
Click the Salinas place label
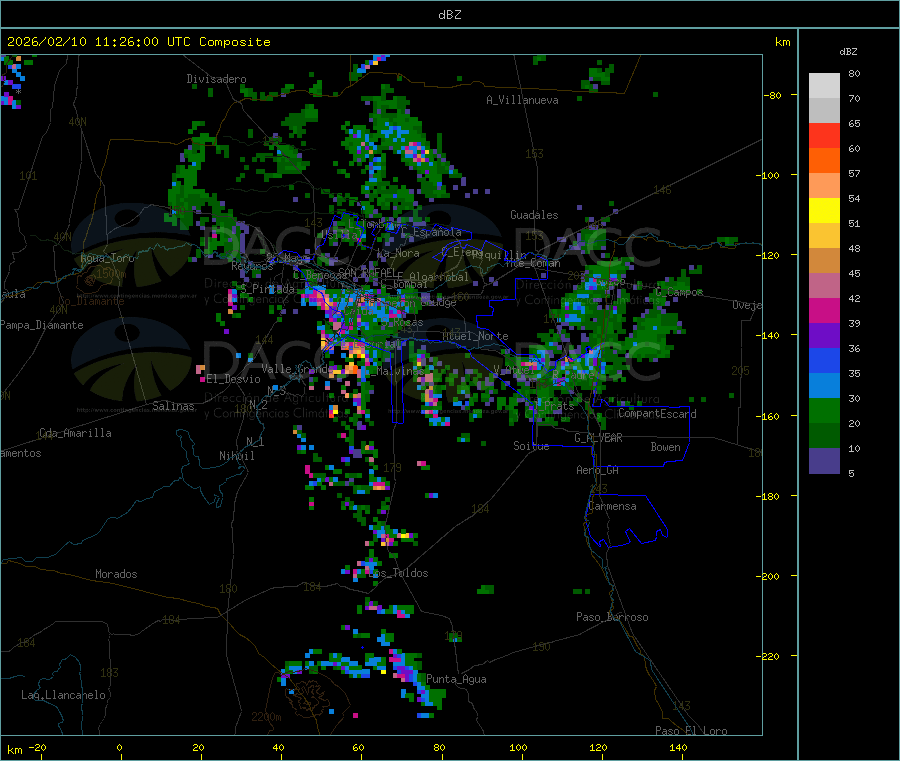[173, 406]
